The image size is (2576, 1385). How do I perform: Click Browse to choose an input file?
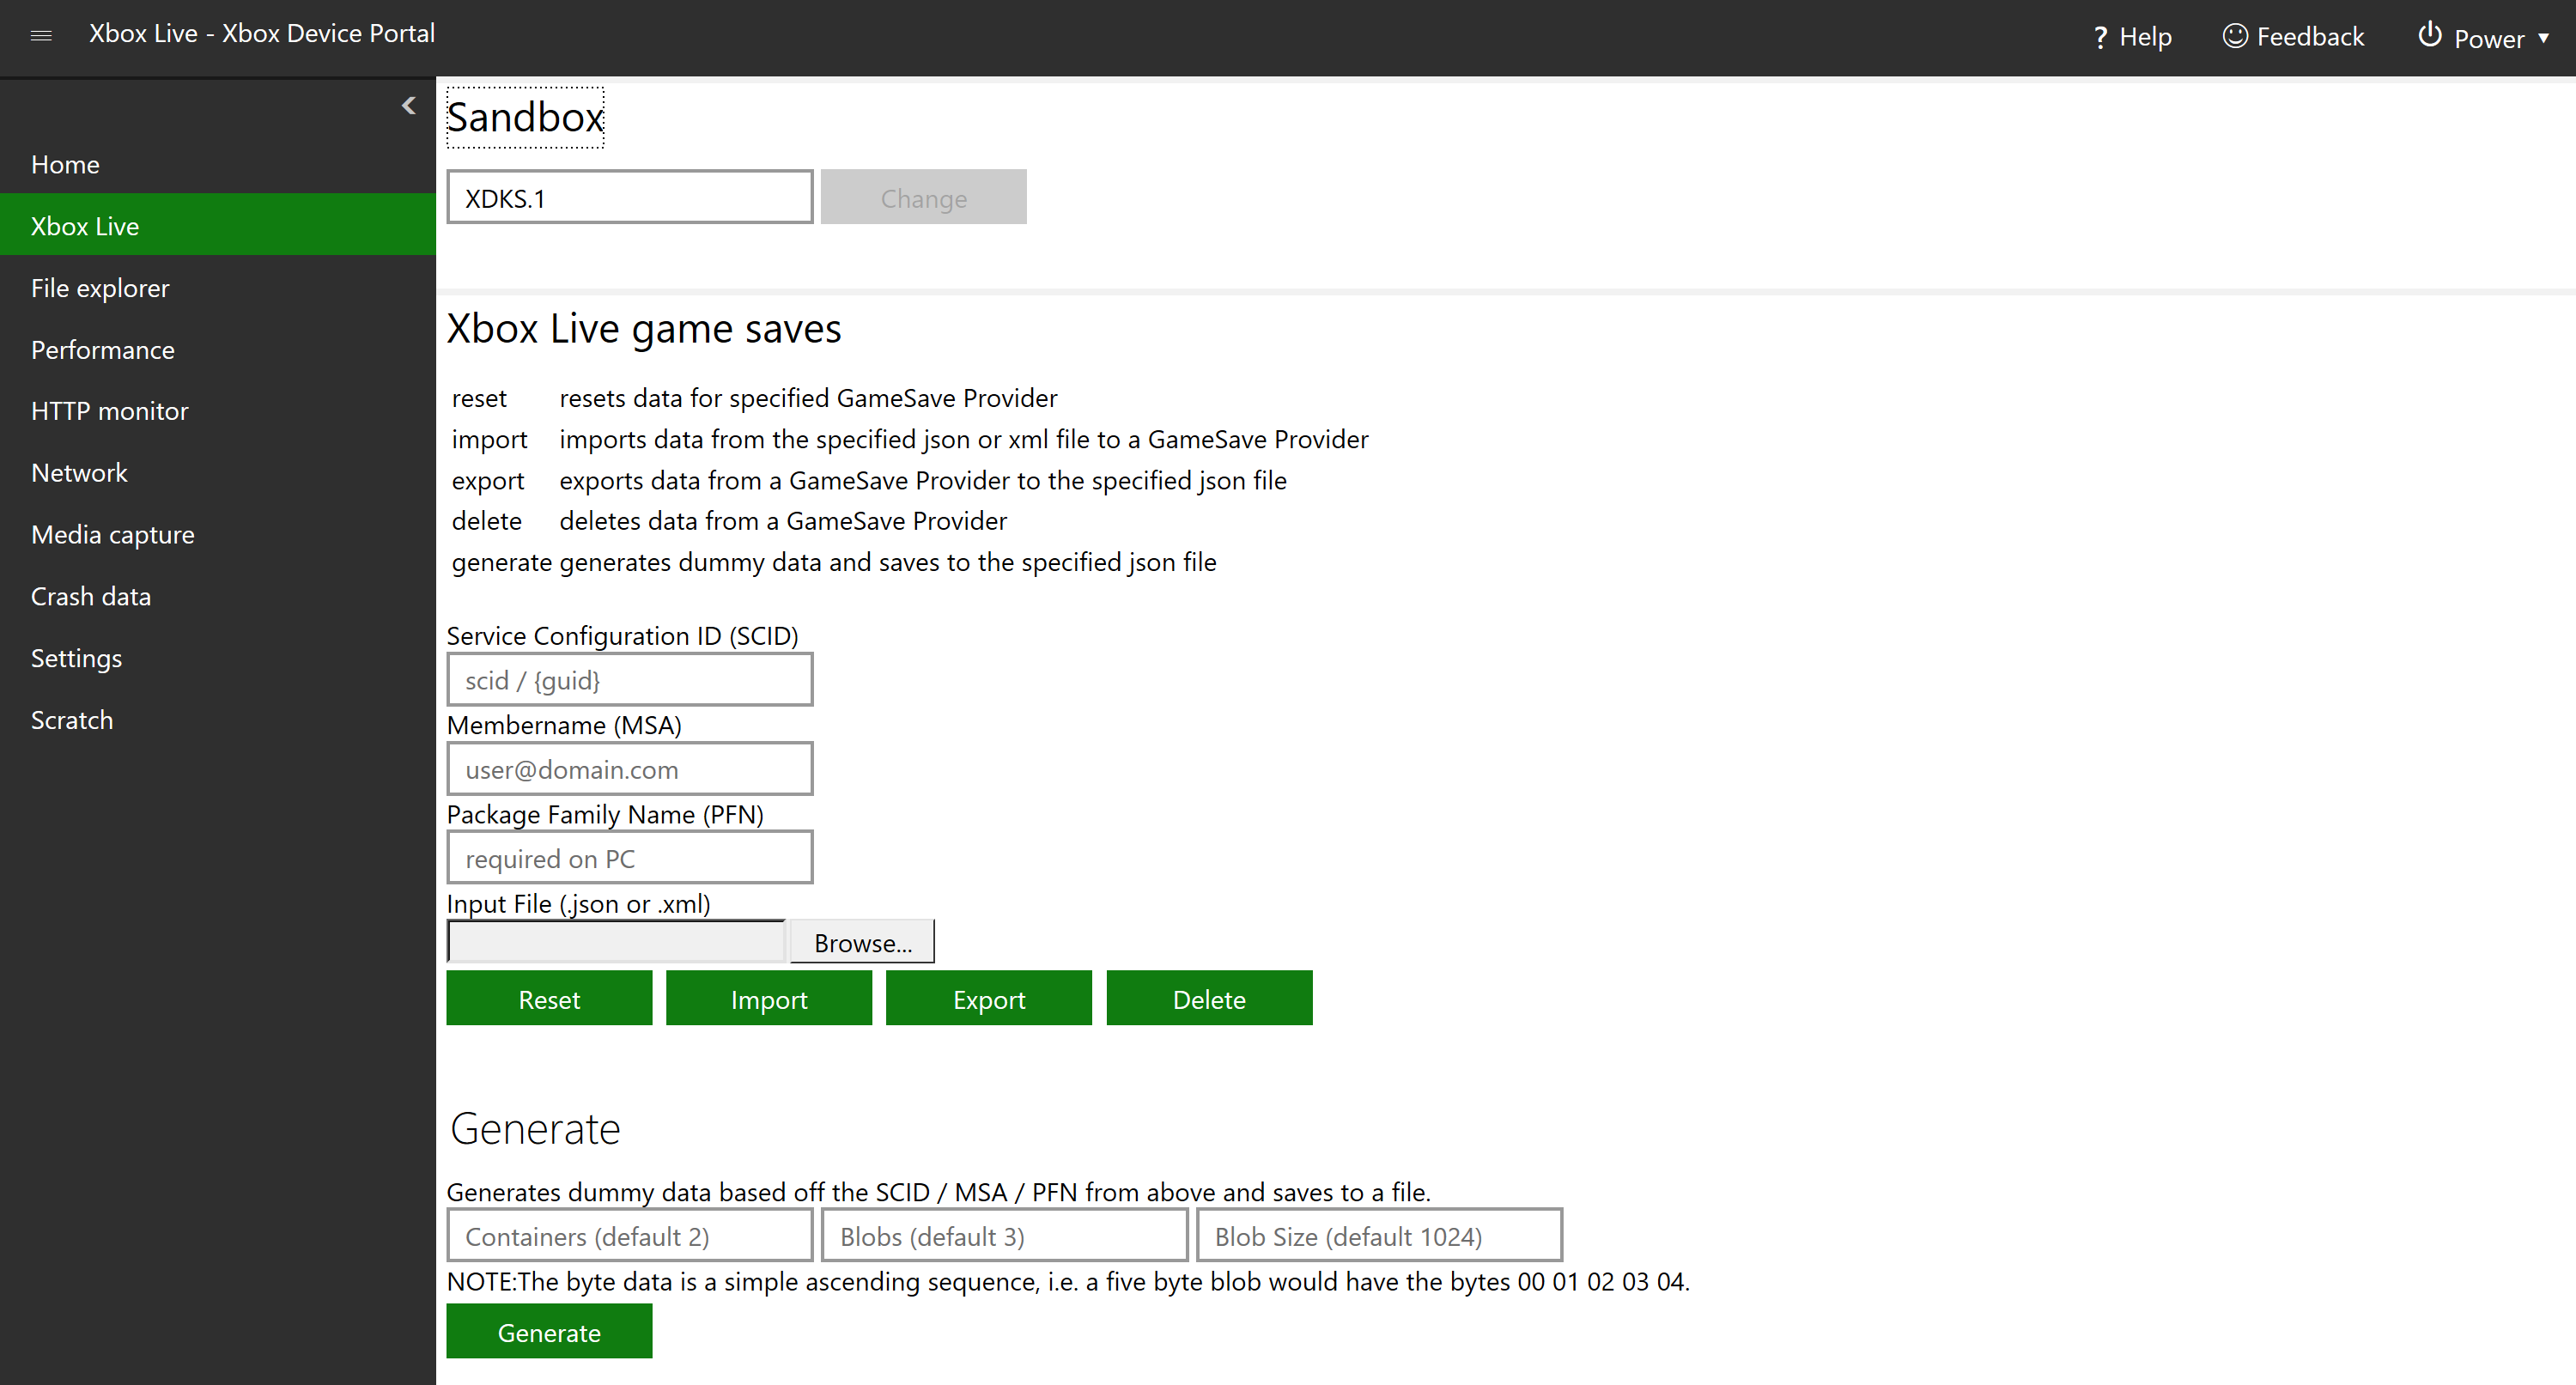tap(861, 941)
